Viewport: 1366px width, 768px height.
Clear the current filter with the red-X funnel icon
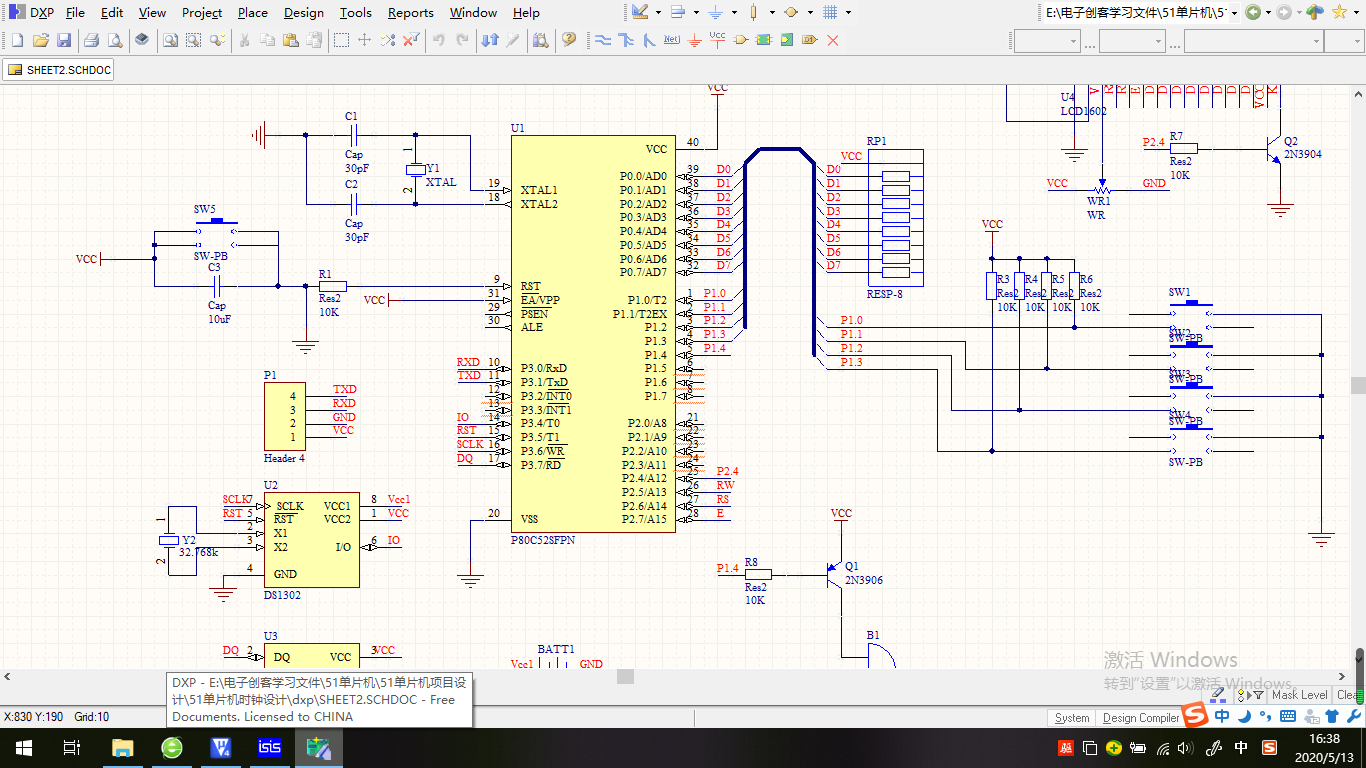click(x=411, y=40)
